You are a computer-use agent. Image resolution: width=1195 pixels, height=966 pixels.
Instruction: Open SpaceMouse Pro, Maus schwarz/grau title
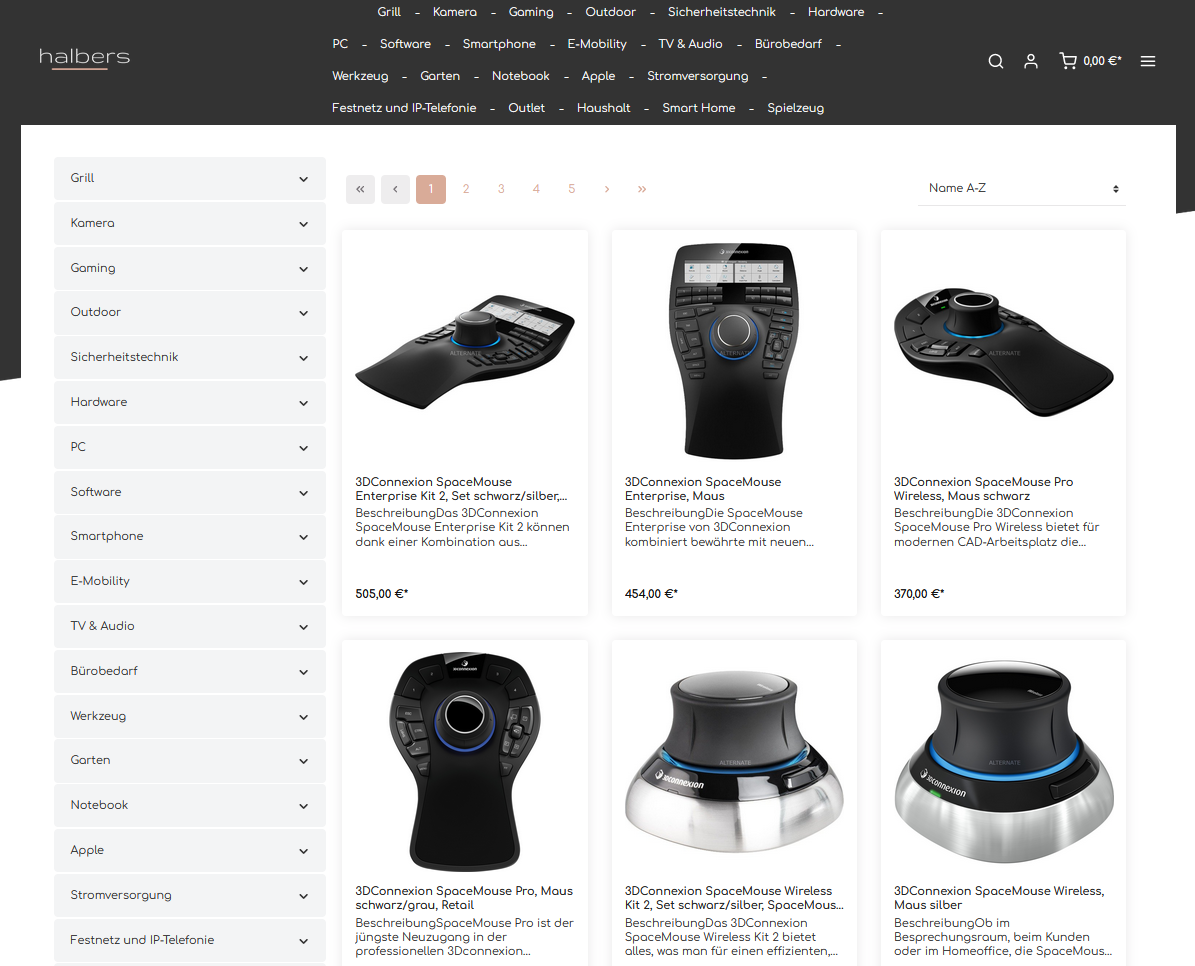pyautogui.click(x=464, y=898)
